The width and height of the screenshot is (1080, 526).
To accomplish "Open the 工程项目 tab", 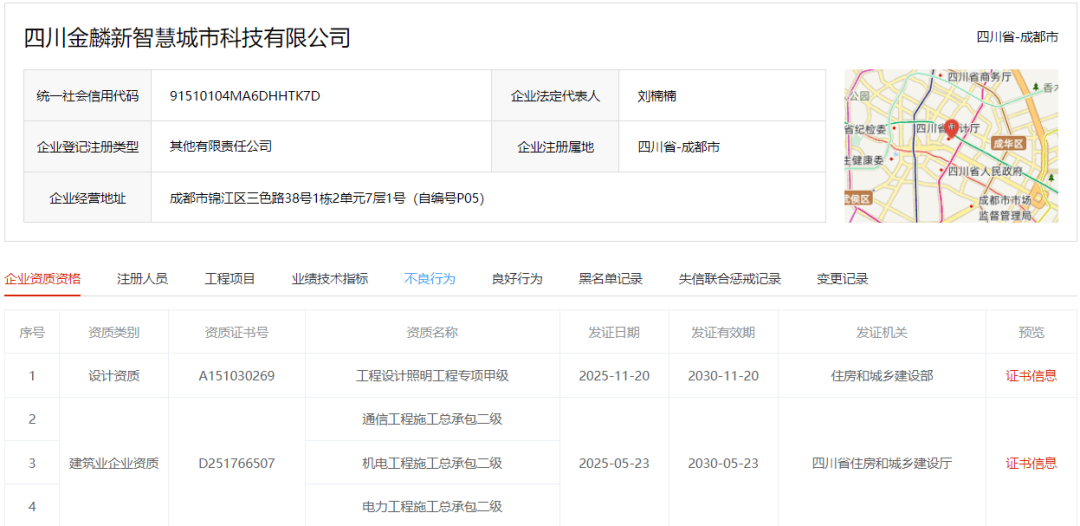I will point(230,279).
